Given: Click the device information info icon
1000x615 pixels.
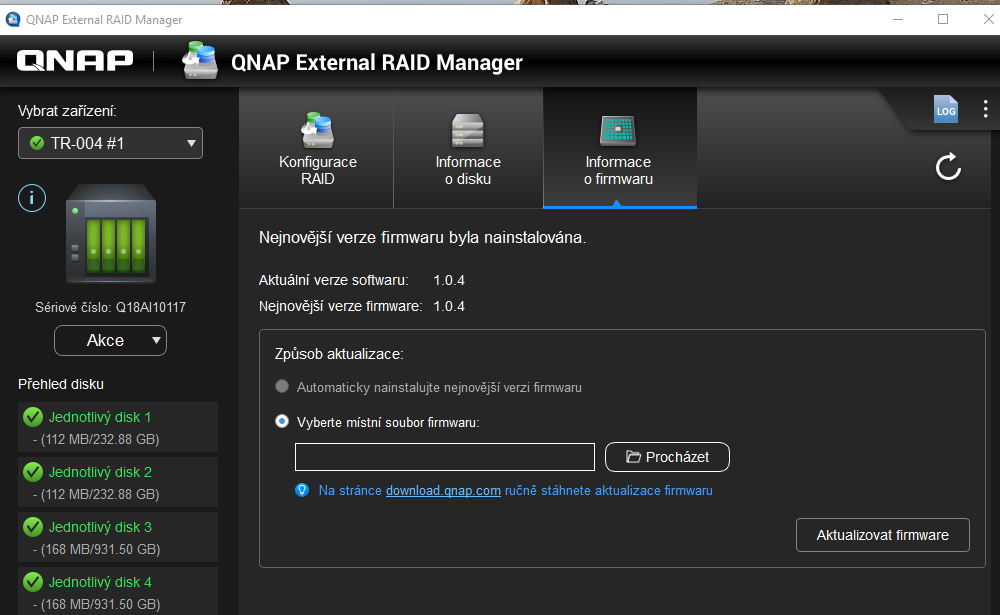Looking at the screenshot, I should click(x=31, y=197).
